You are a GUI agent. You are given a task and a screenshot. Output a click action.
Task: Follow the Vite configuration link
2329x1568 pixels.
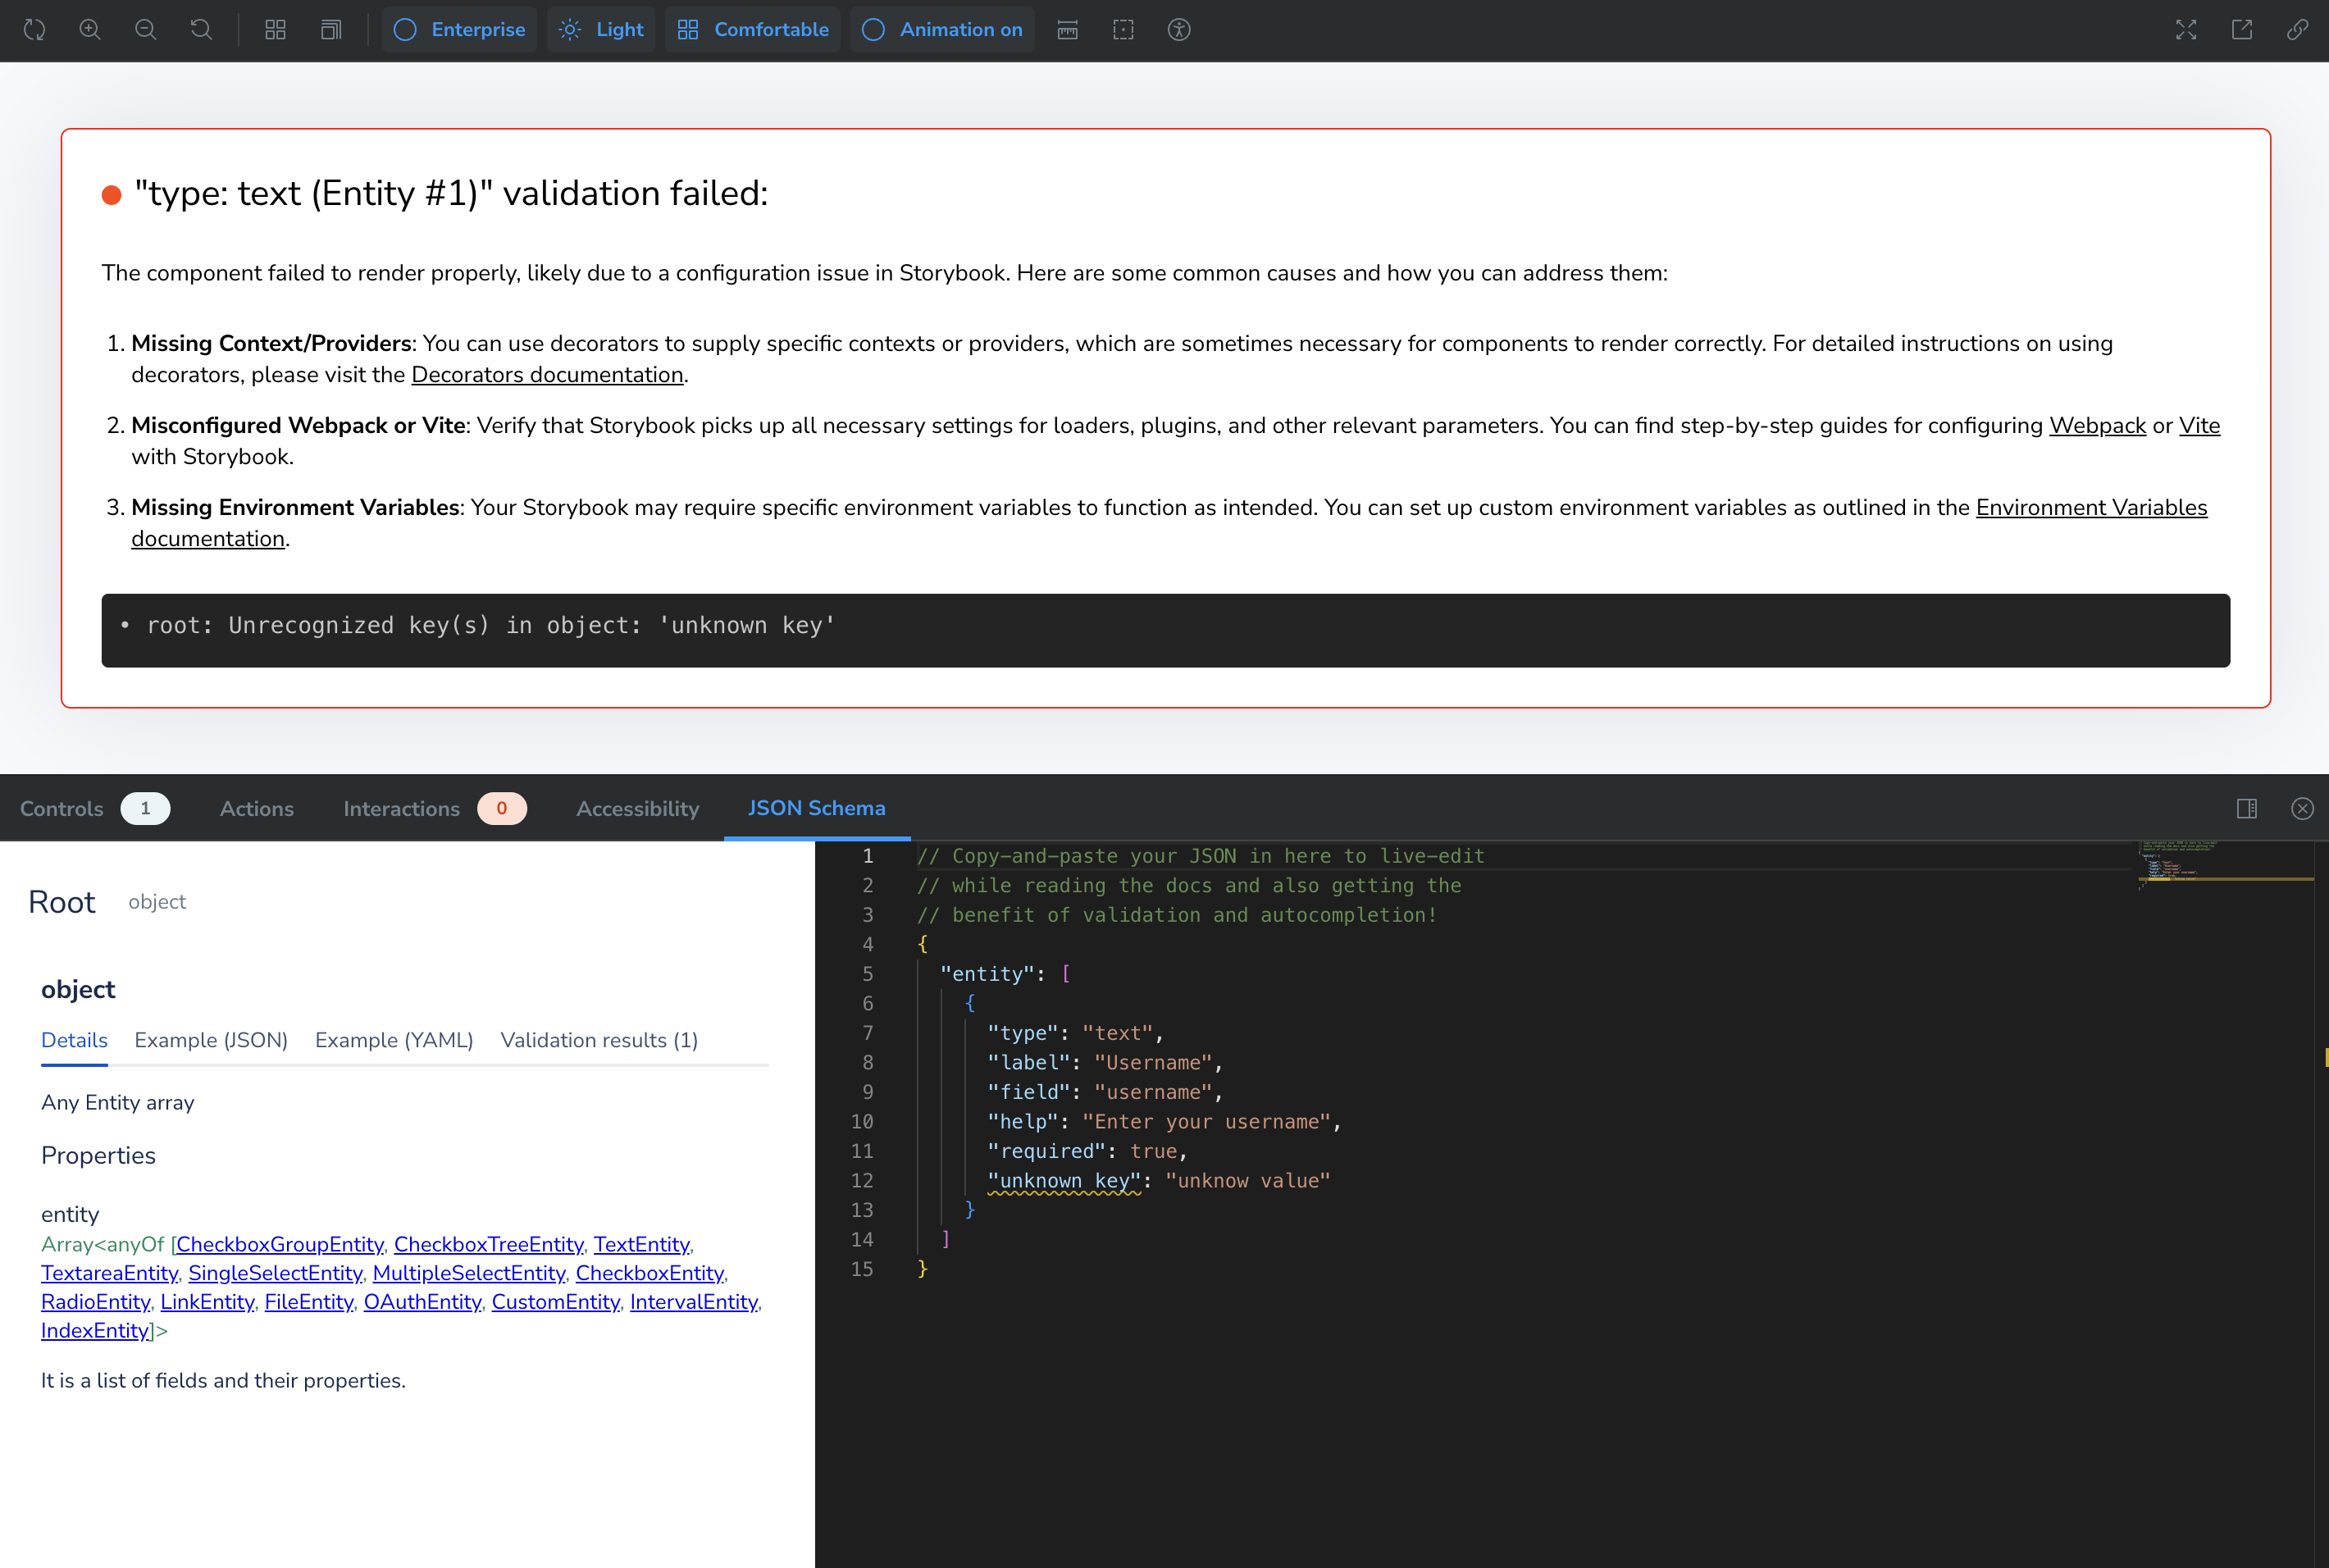pos(2199,426)
